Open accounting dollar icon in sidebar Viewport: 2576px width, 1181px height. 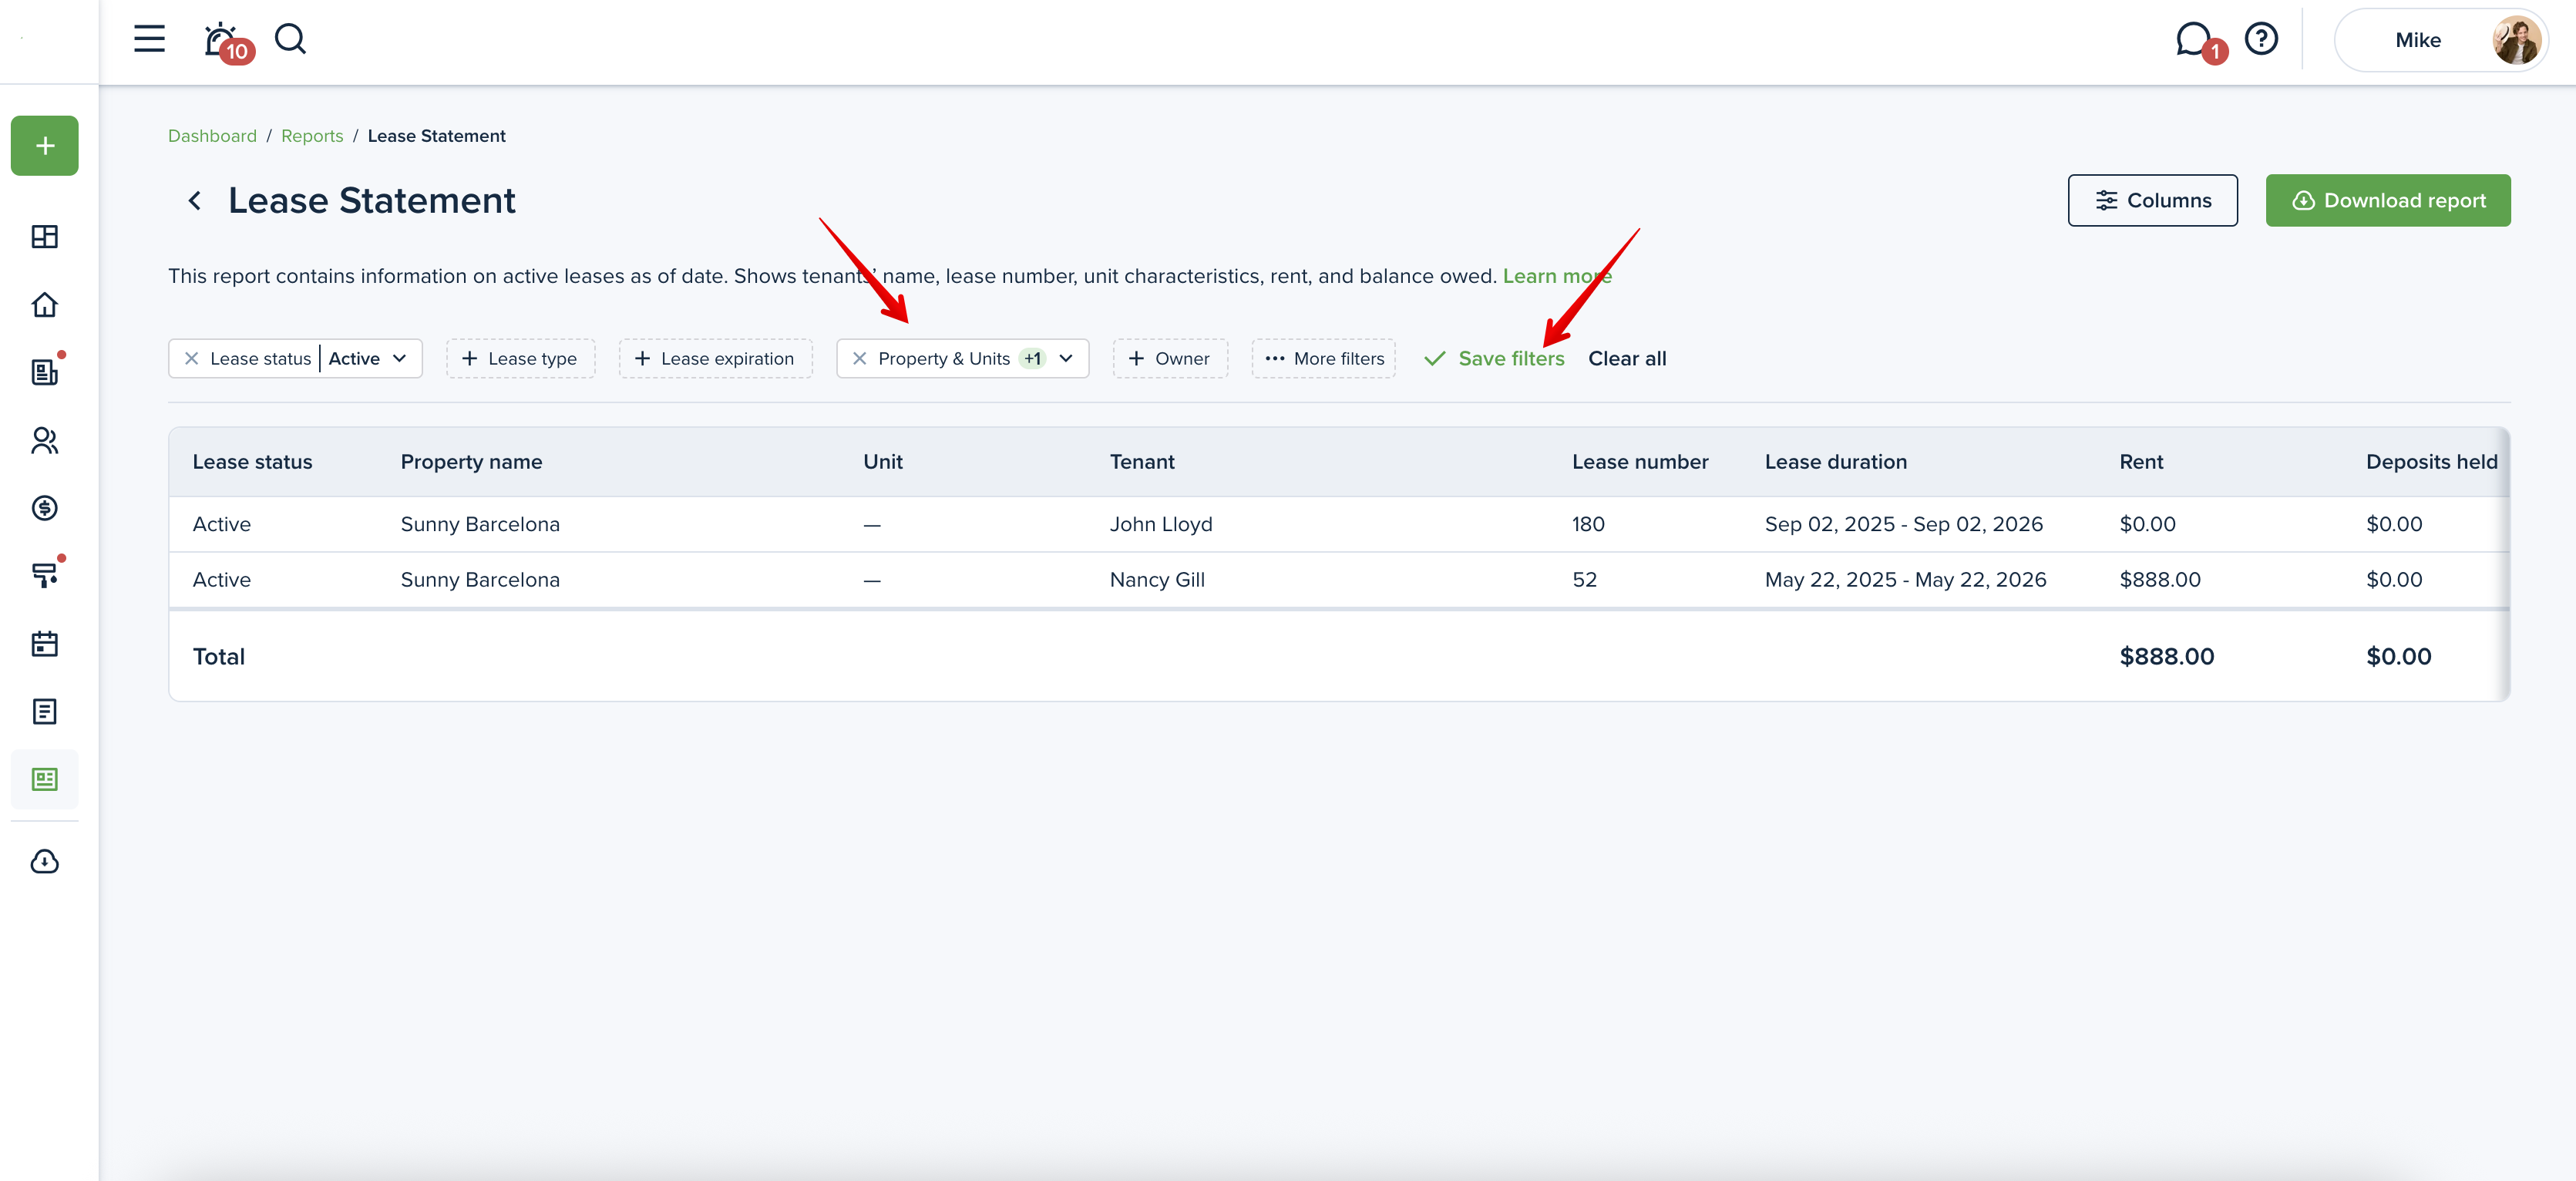45,508
